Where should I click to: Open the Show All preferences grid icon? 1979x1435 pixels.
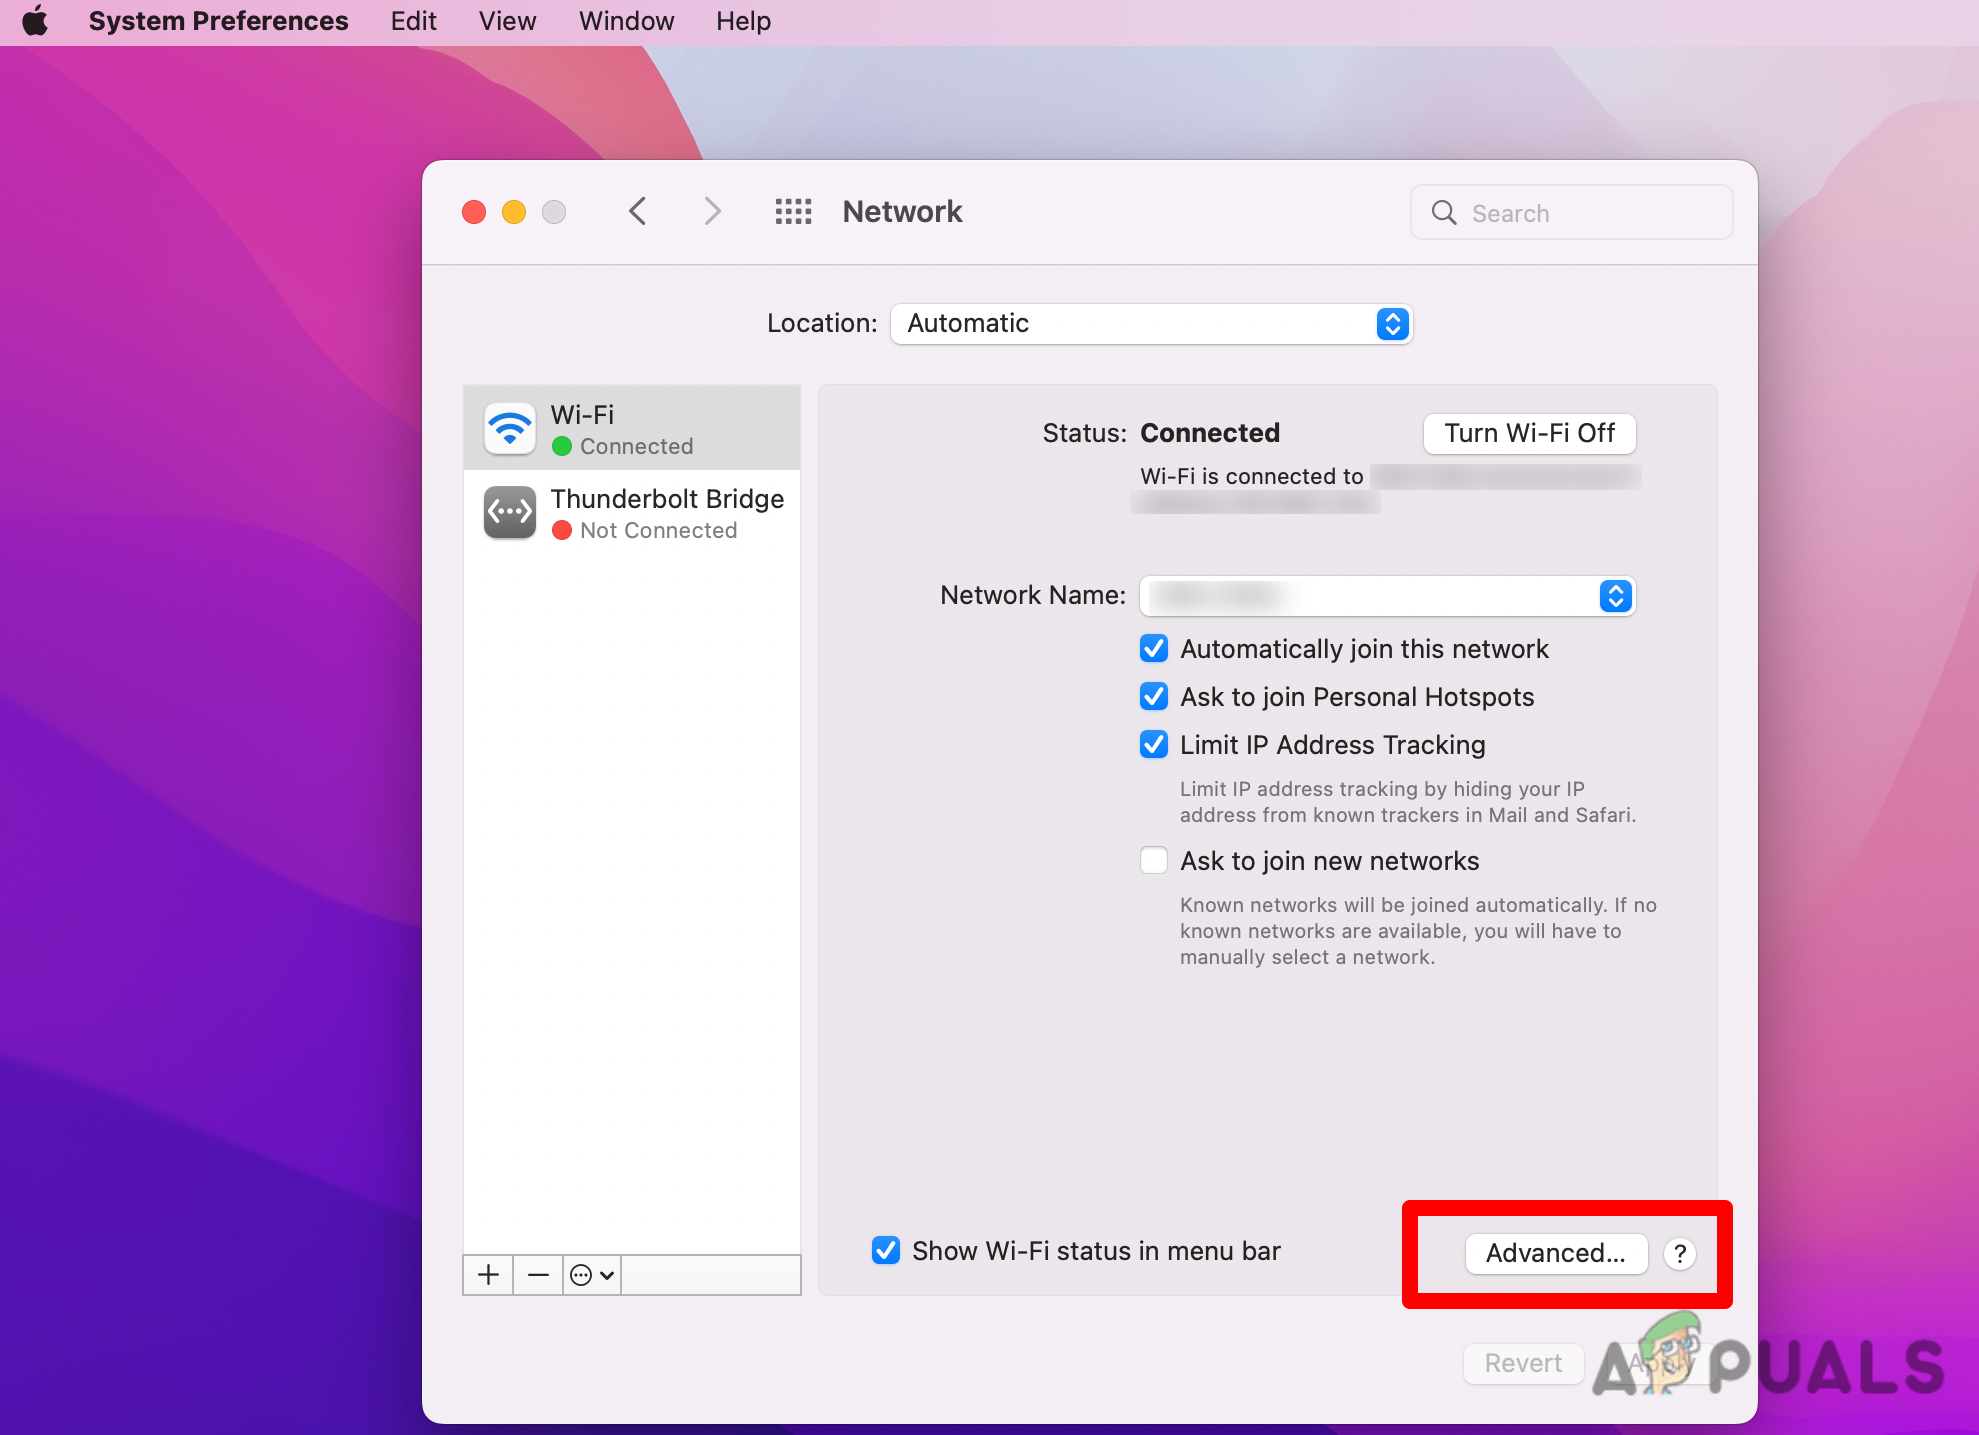coord(793,211)
